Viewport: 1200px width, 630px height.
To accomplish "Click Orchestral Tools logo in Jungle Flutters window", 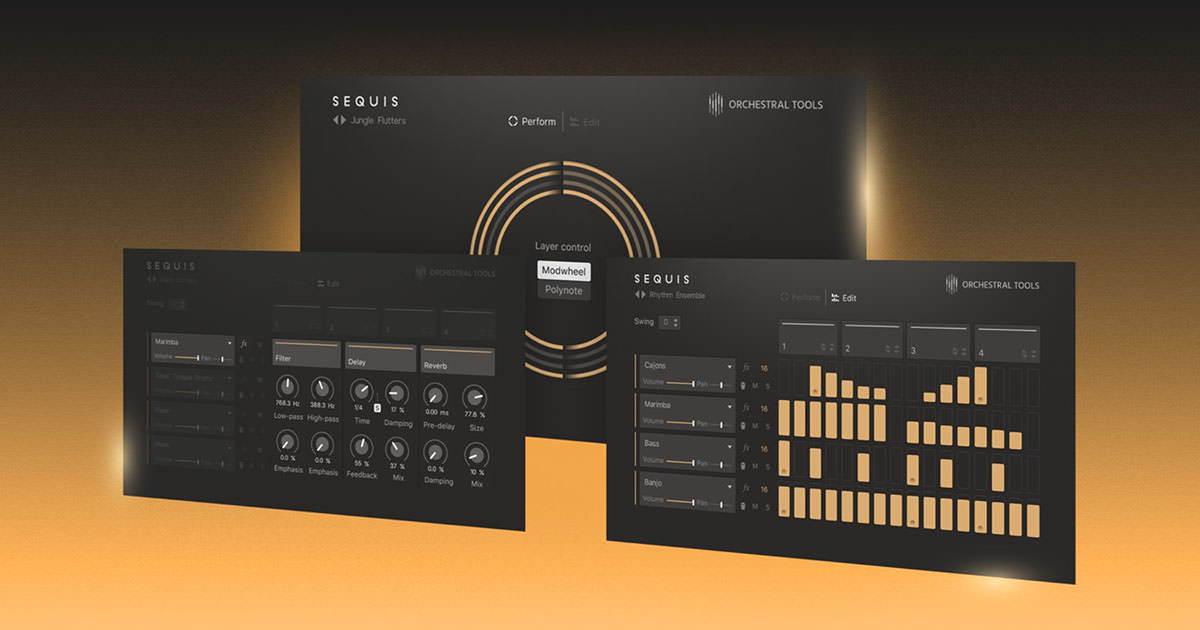I will pyautogui.click(x=766, y=104).
